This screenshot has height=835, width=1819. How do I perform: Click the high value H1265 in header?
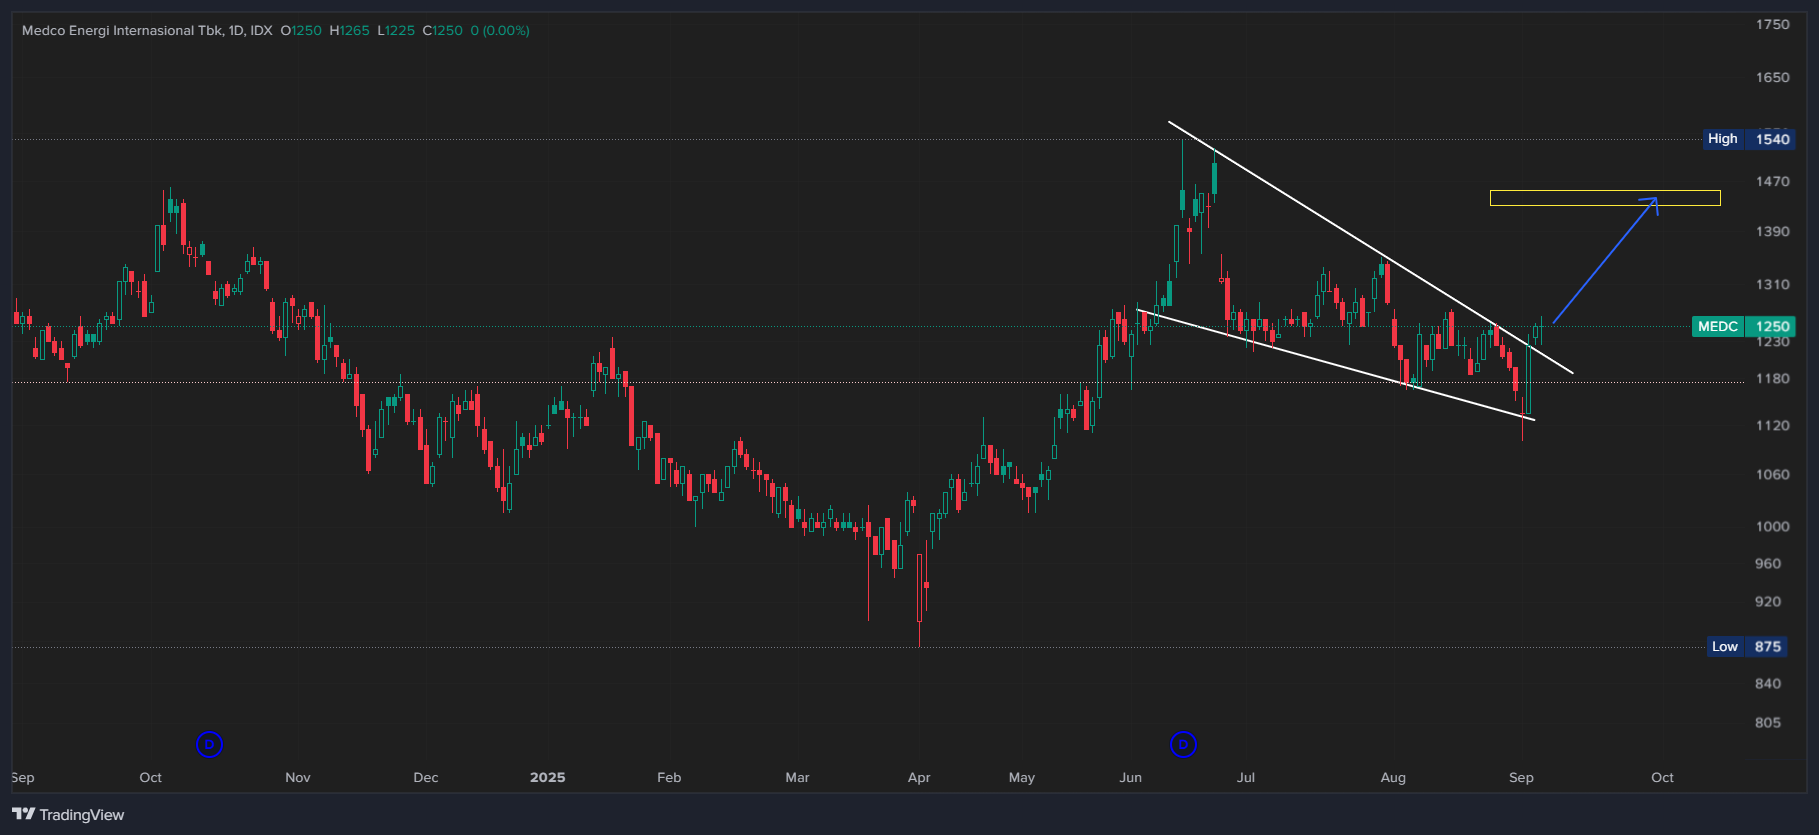pos(350,31)
